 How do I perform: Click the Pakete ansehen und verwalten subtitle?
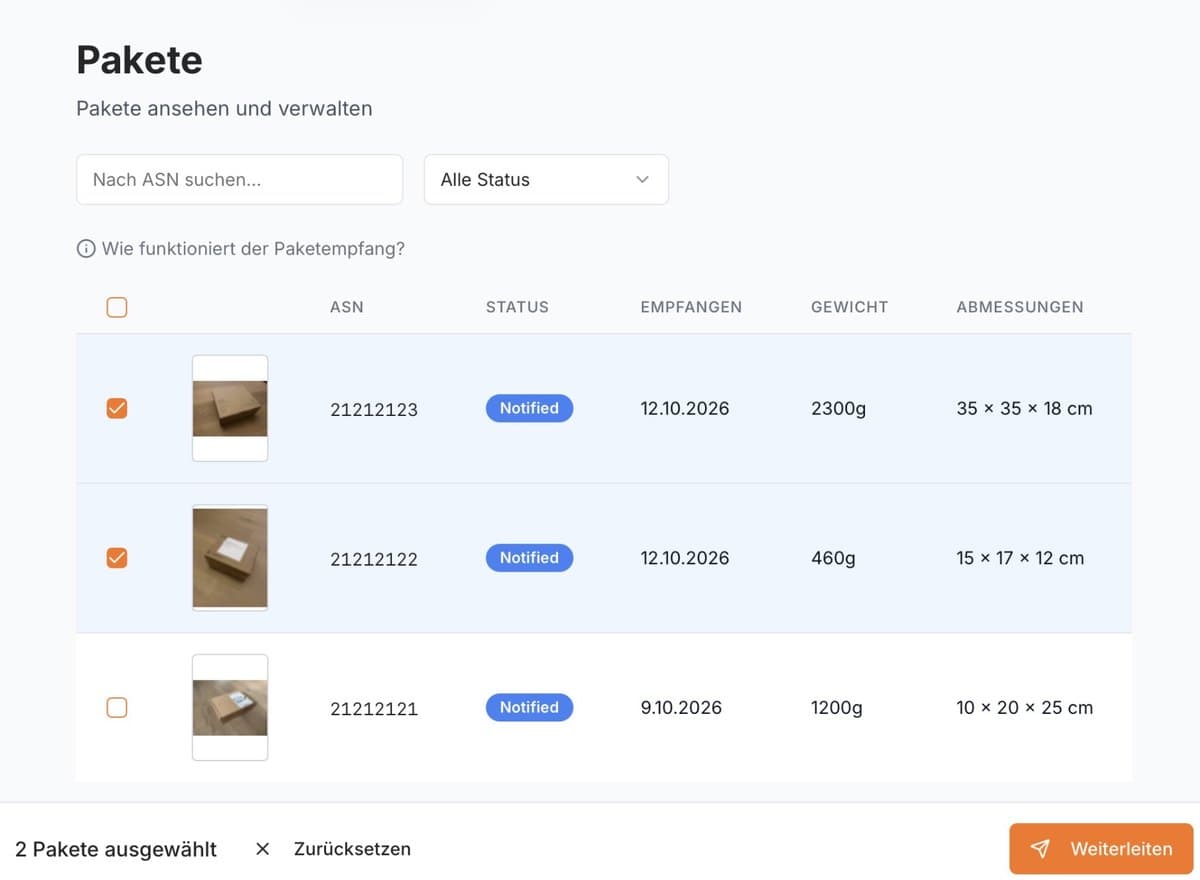[224, 108]
